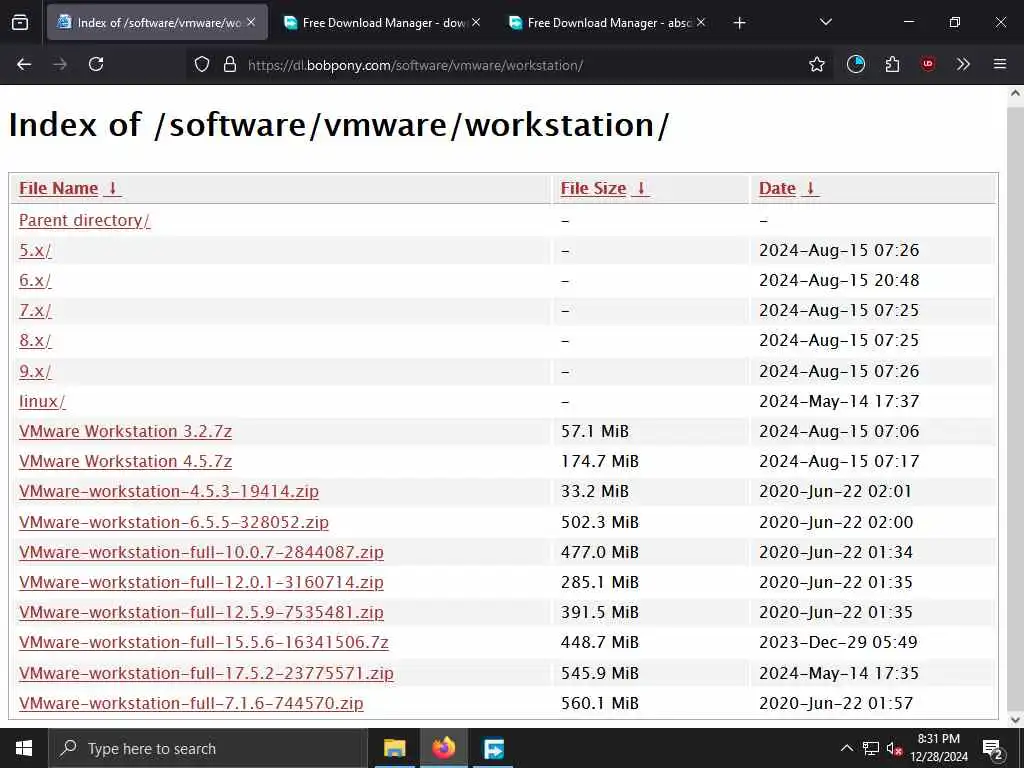
Task: Sort by File Size column header
Action: [593, 188]
